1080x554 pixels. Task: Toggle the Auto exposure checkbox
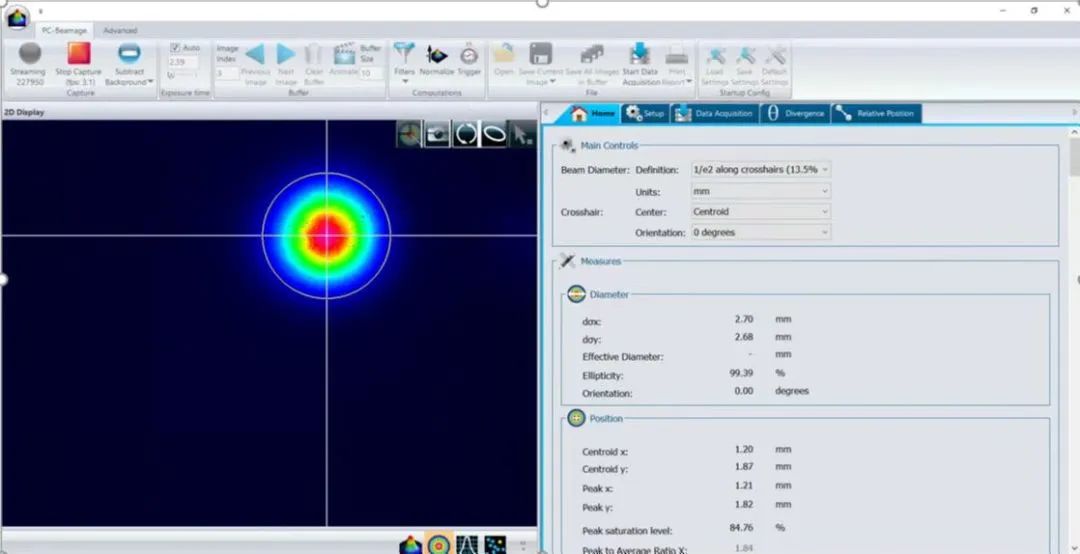click(x=175, y=47)
